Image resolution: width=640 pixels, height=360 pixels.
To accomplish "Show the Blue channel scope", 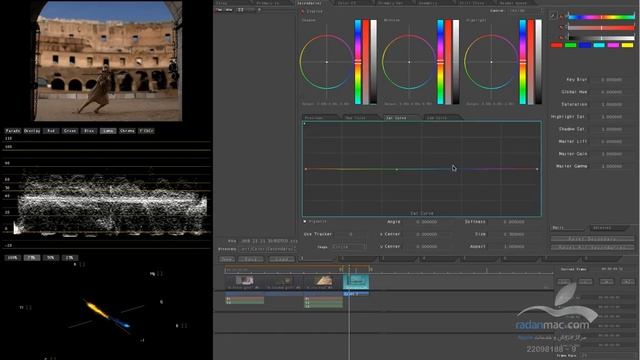I will (89, 131).
